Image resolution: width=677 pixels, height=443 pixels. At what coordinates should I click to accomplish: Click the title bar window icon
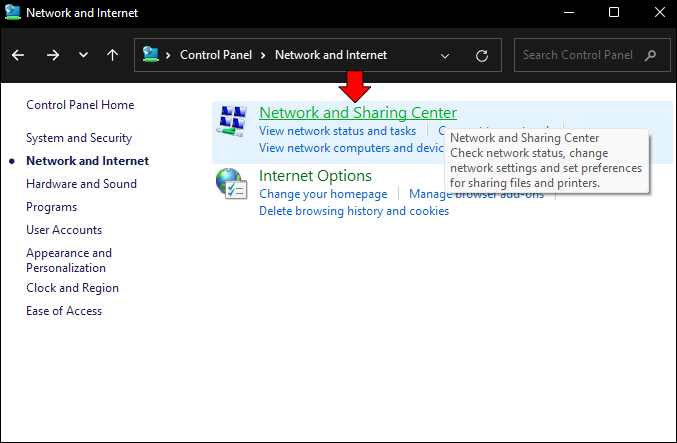coord(13,12)
